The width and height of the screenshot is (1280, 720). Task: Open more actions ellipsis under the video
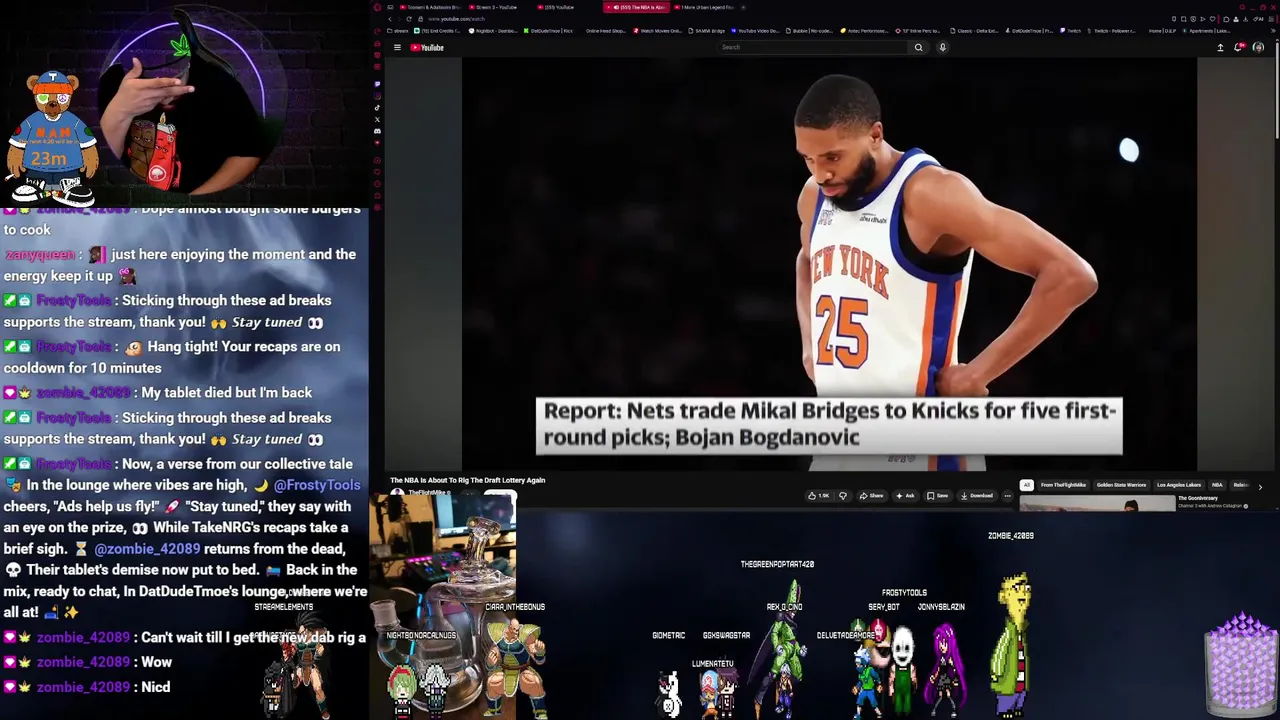click(x=1007, y=496)
